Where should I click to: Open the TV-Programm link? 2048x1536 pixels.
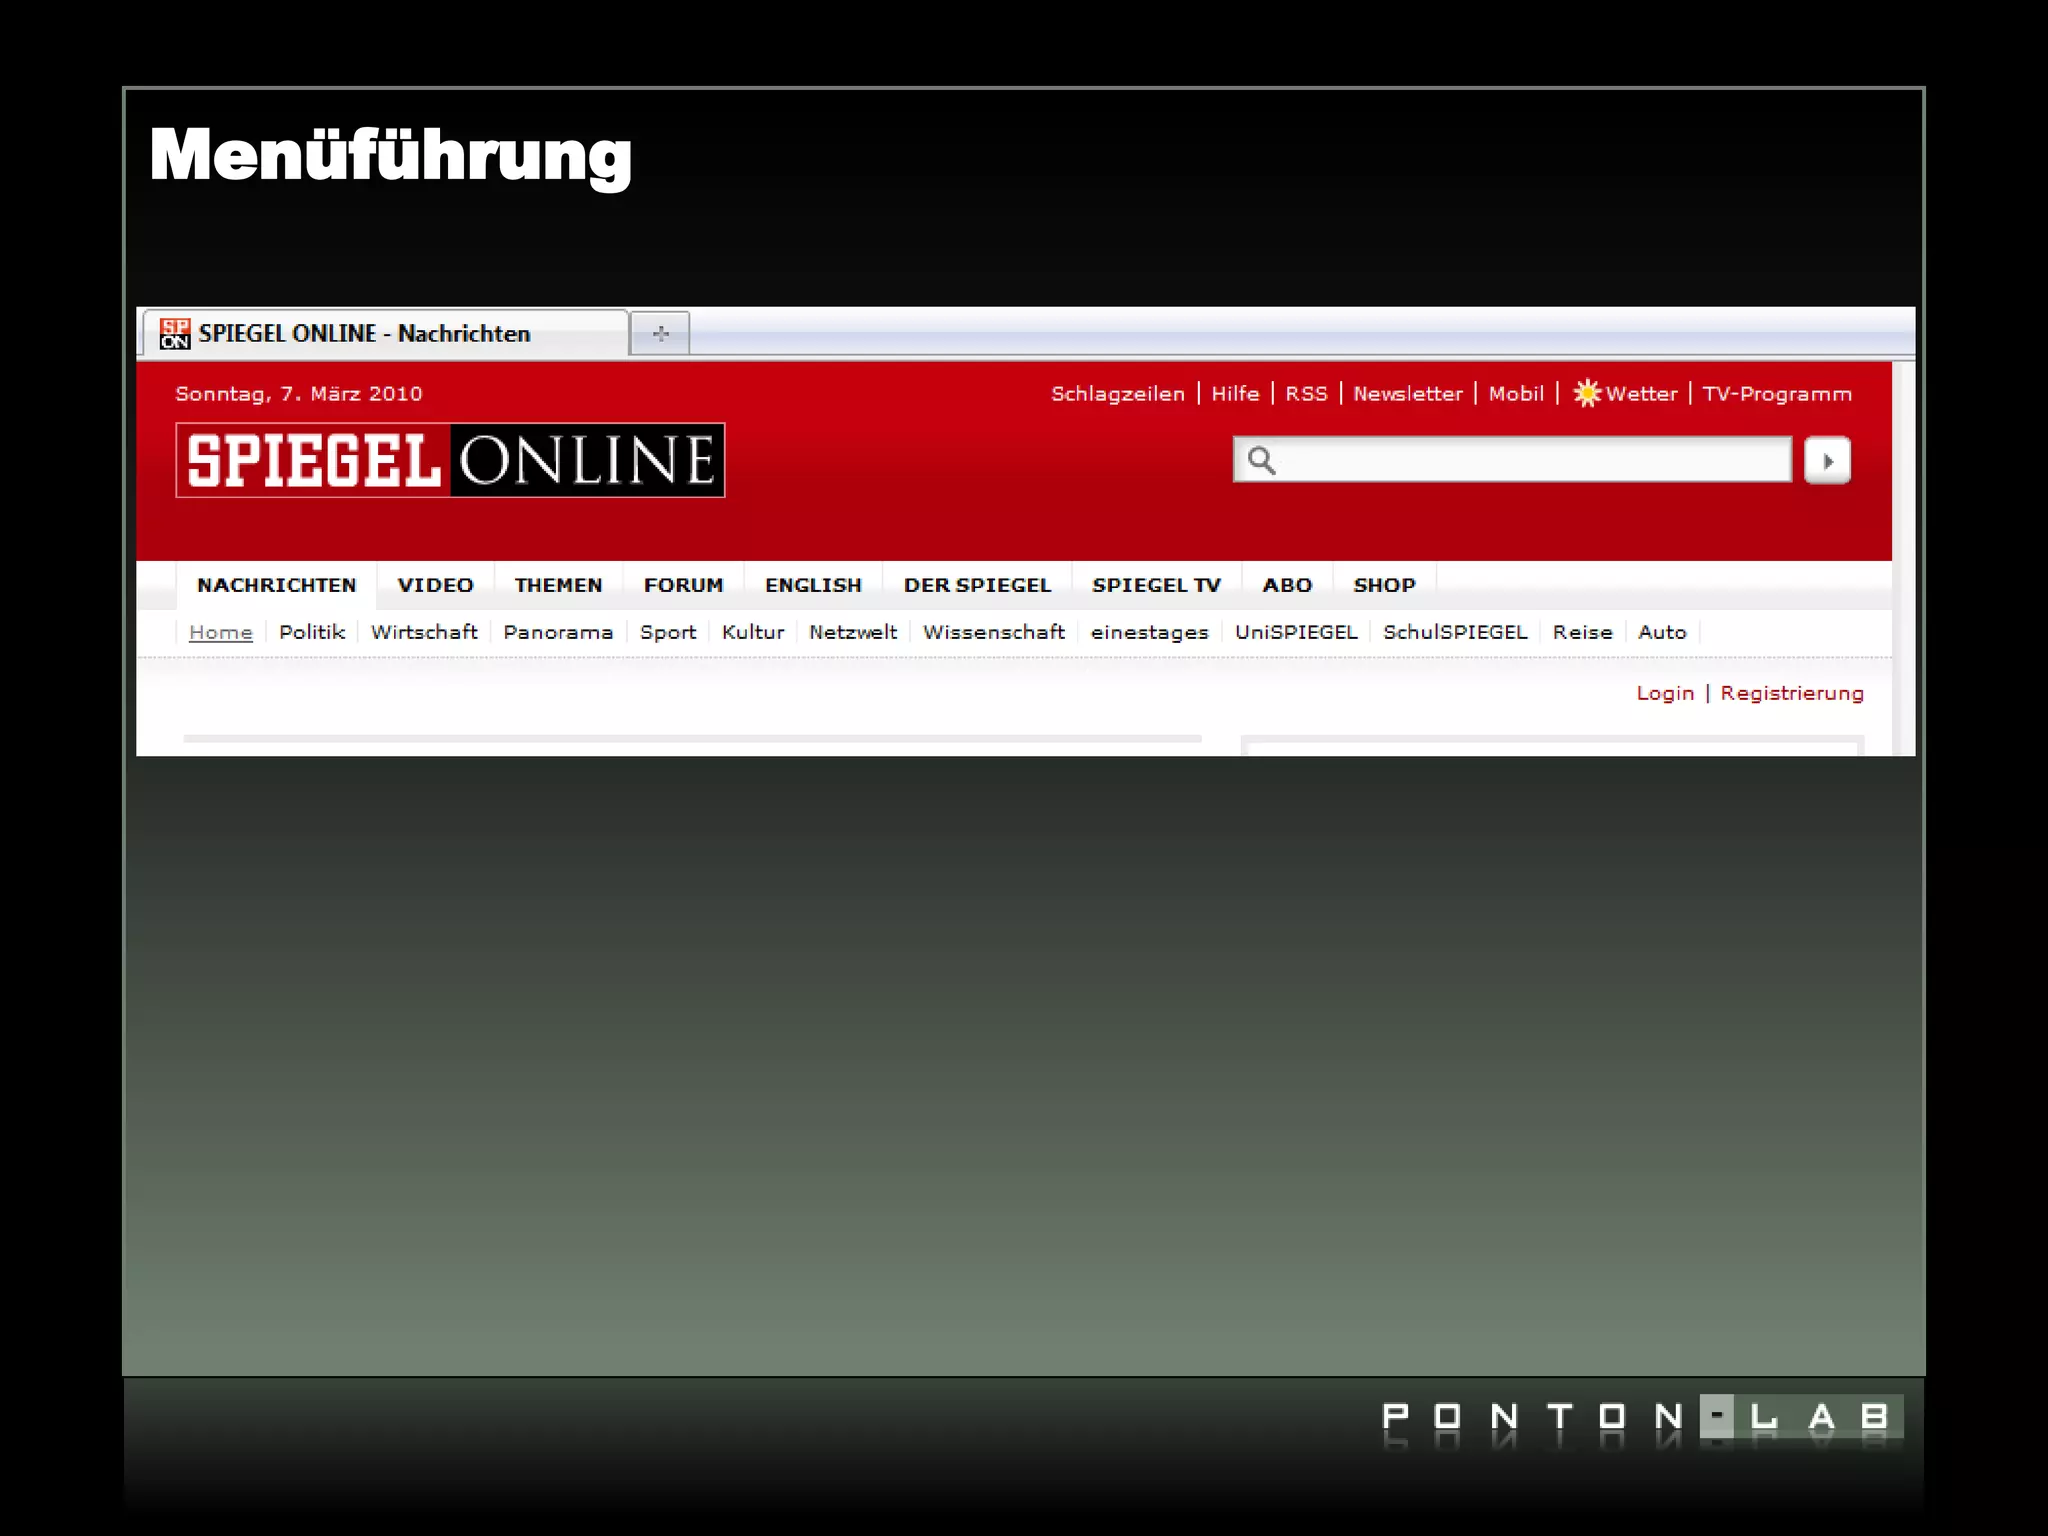(1777, 394)
